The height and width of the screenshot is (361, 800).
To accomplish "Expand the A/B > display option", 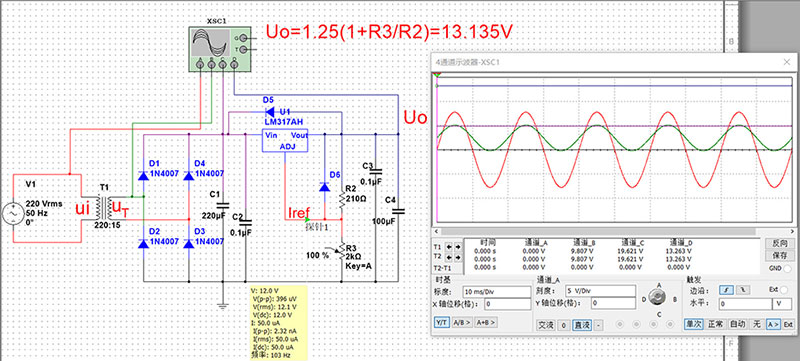I will pyautogui.click(x=462, y=322).
